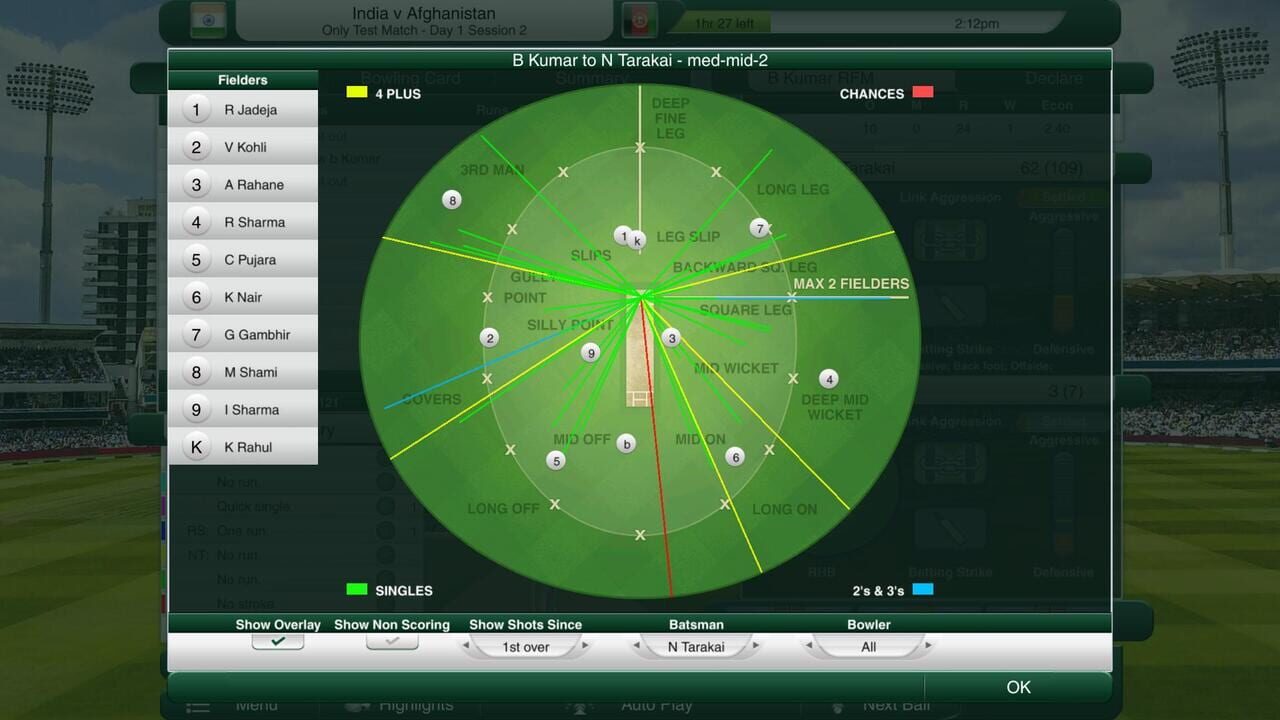Change Batsman from N Tarakai

tap(698, 646)
